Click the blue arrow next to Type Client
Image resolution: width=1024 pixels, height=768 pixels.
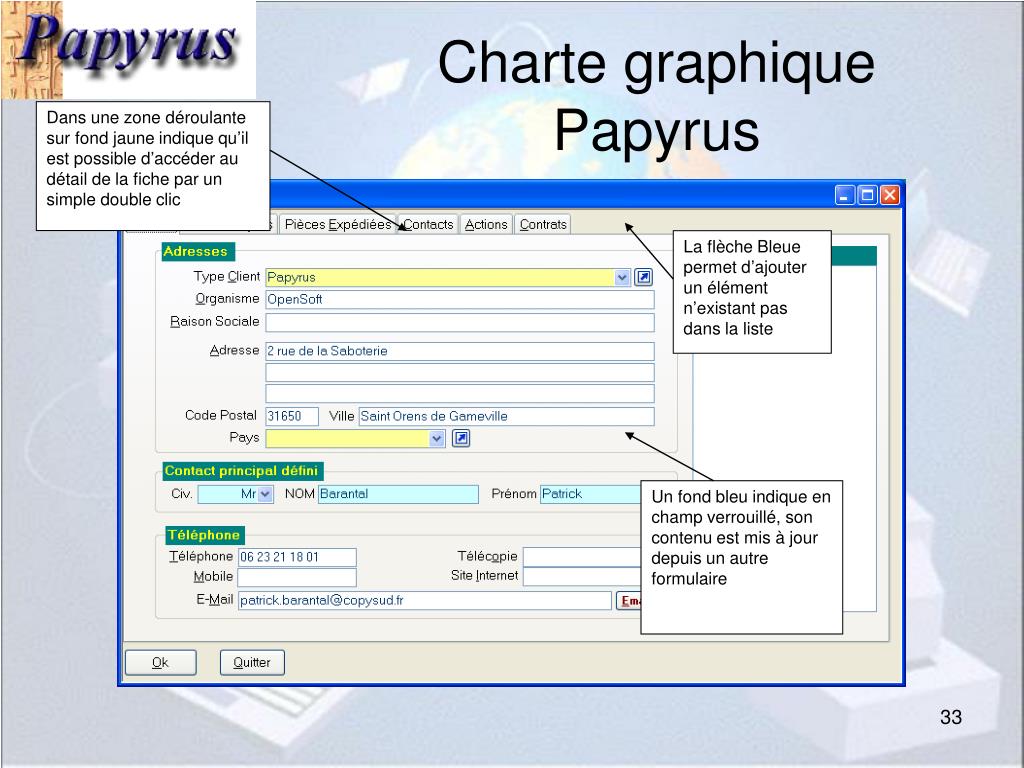coord(643,278)
